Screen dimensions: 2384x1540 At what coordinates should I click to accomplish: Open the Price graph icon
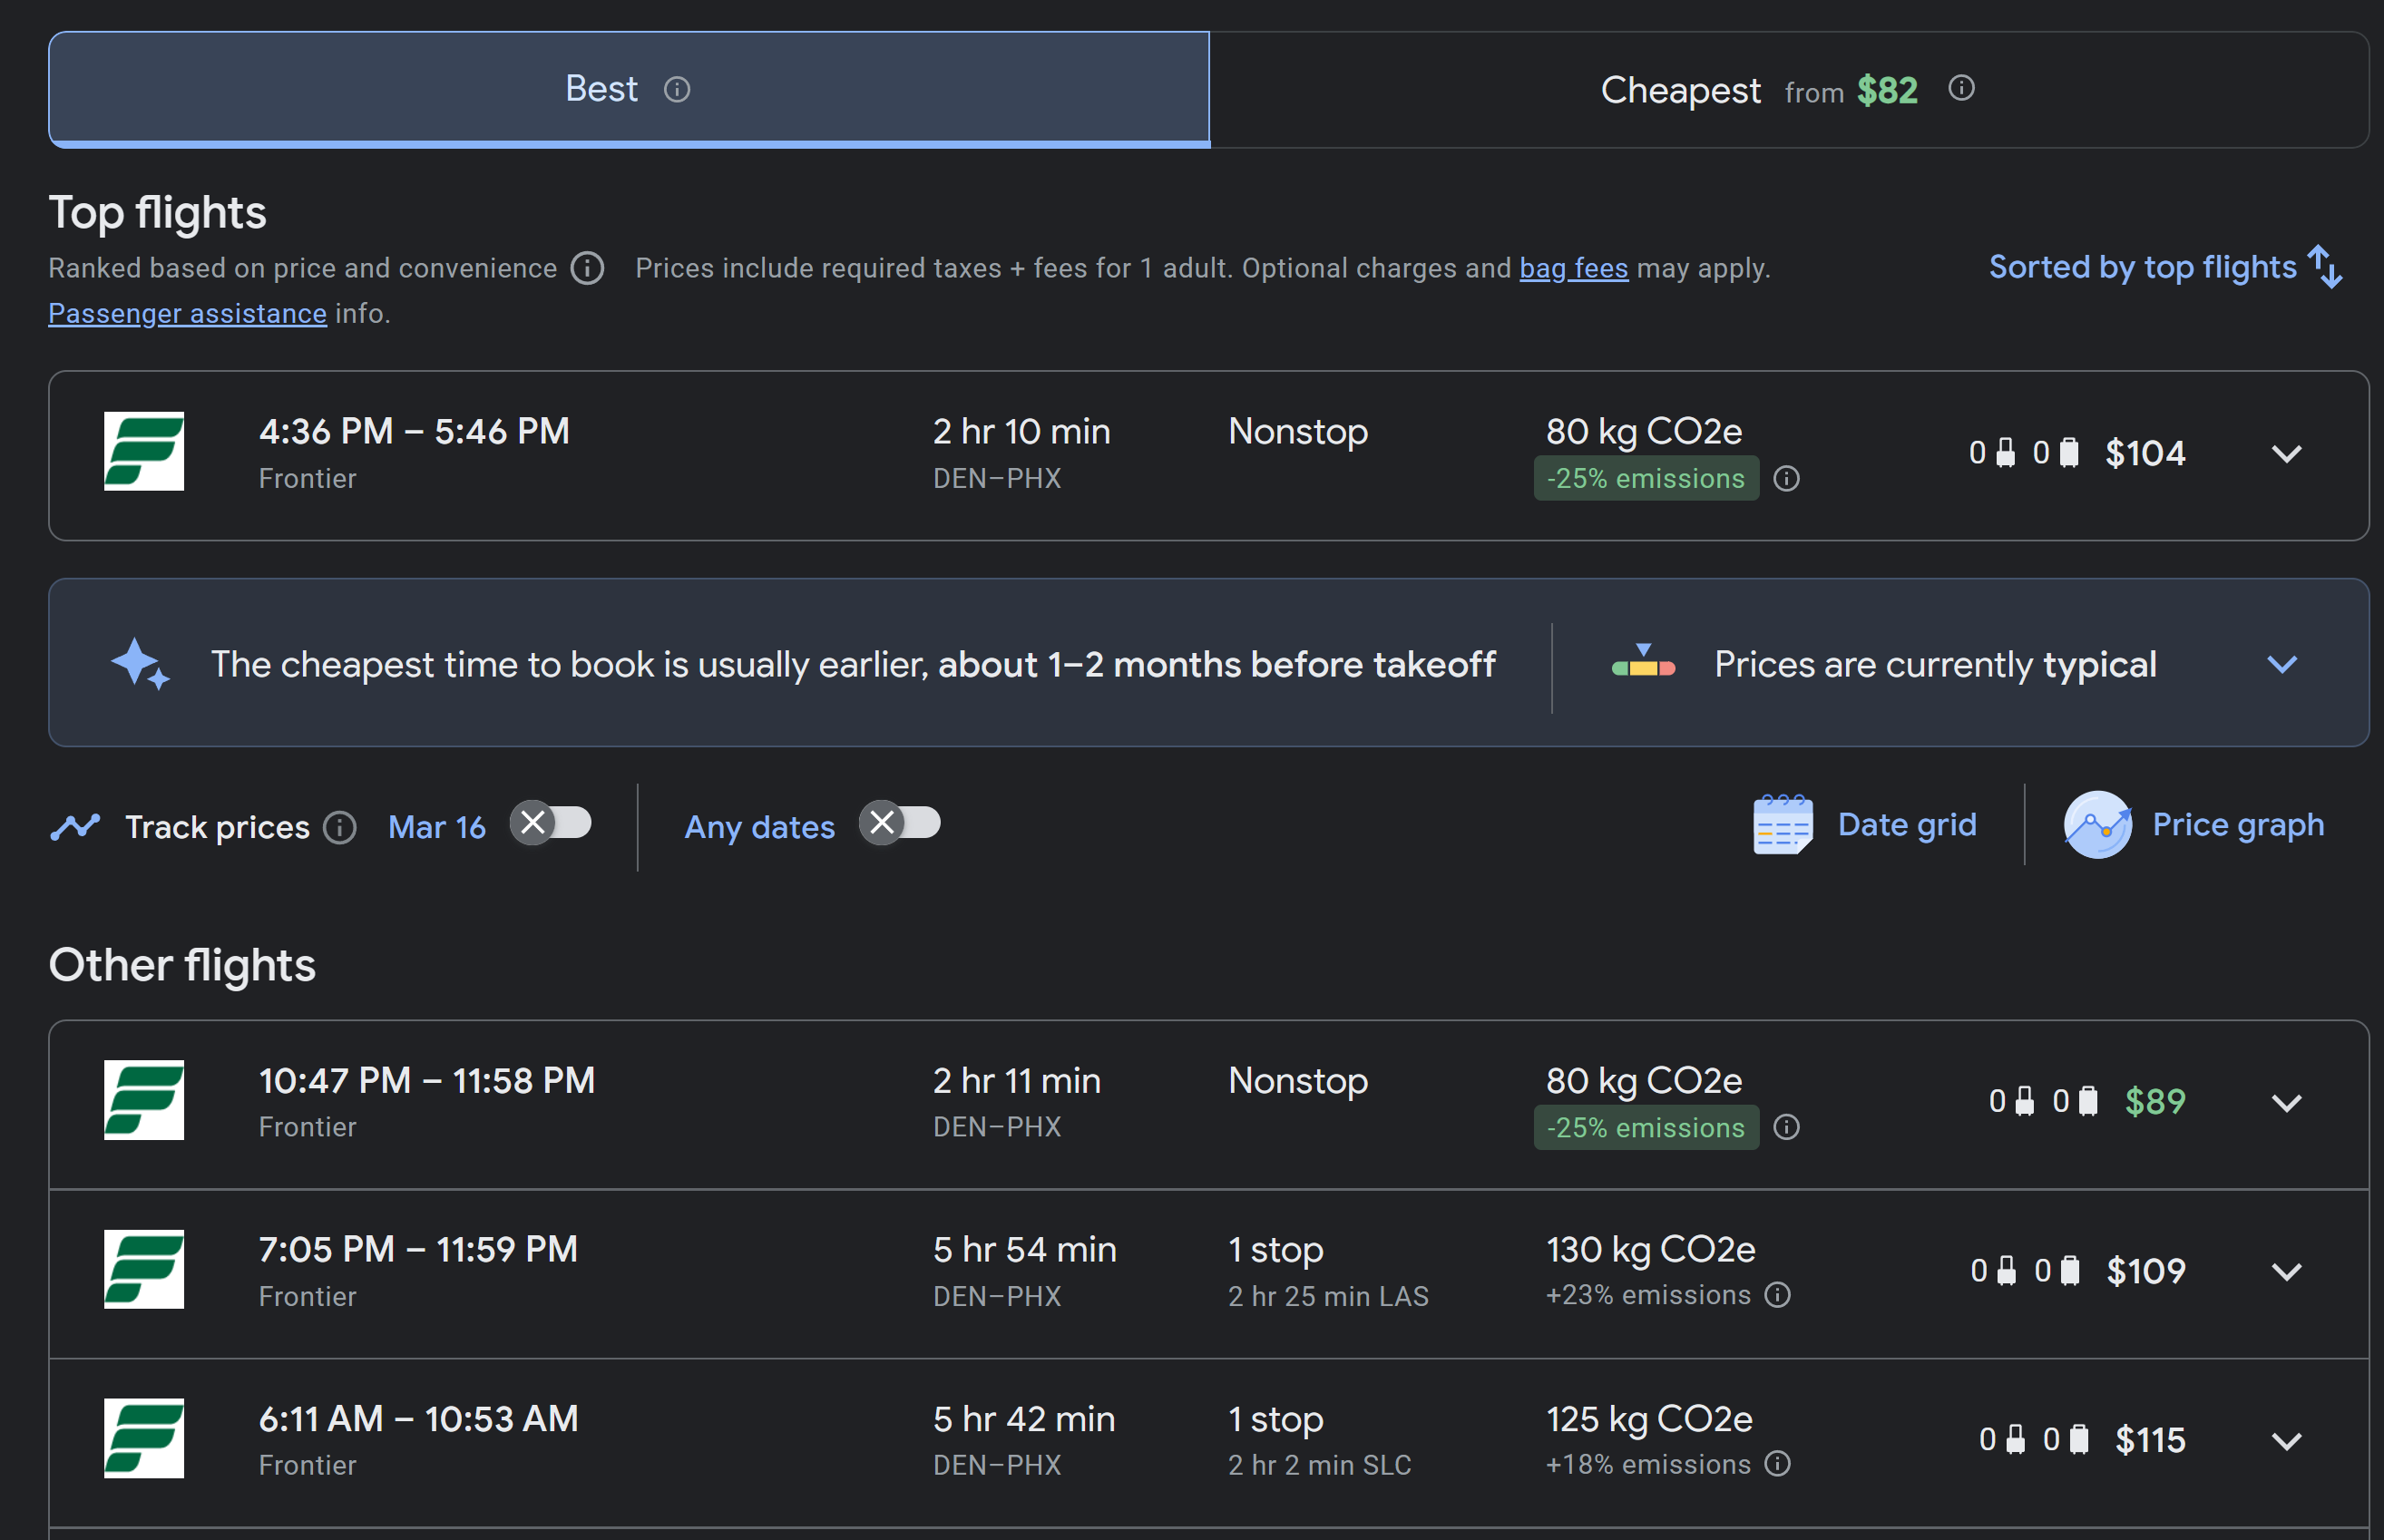[x=2097, y=825]
